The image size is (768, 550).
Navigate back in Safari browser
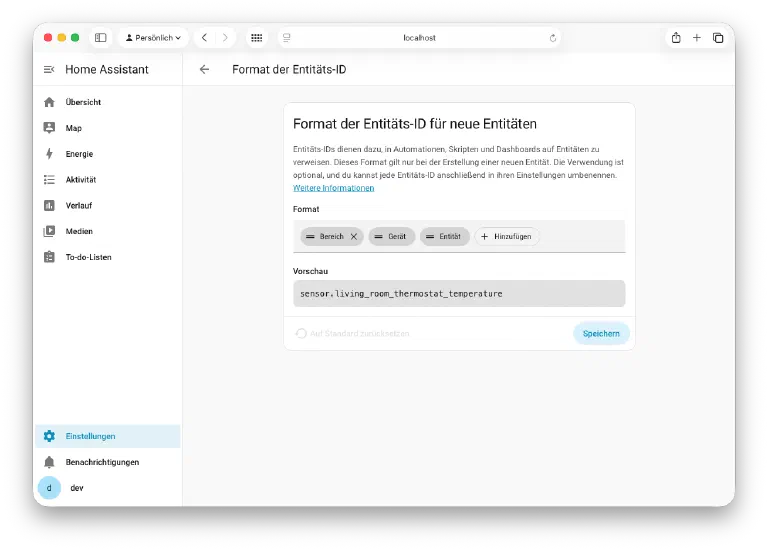[x=204, y=38]
